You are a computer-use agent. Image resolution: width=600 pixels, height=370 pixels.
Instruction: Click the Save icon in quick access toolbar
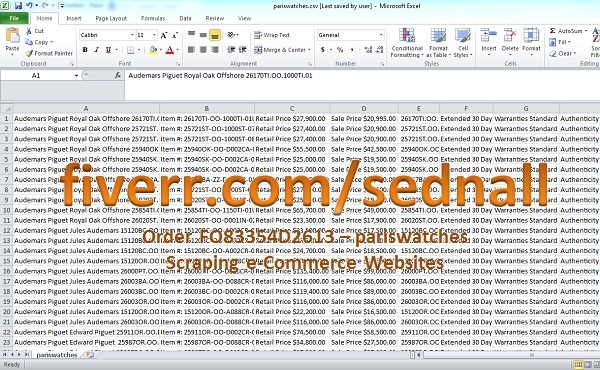(18, 6)
